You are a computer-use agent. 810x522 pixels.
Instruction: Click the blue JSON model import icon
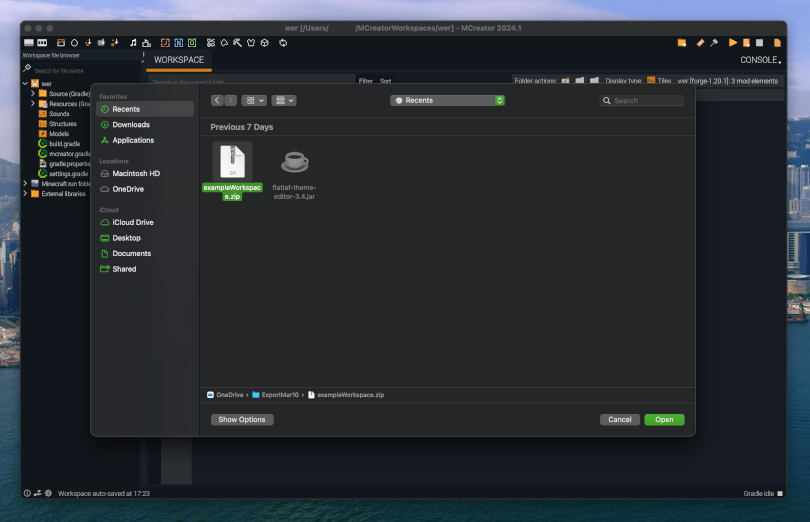tap(178, 43)
